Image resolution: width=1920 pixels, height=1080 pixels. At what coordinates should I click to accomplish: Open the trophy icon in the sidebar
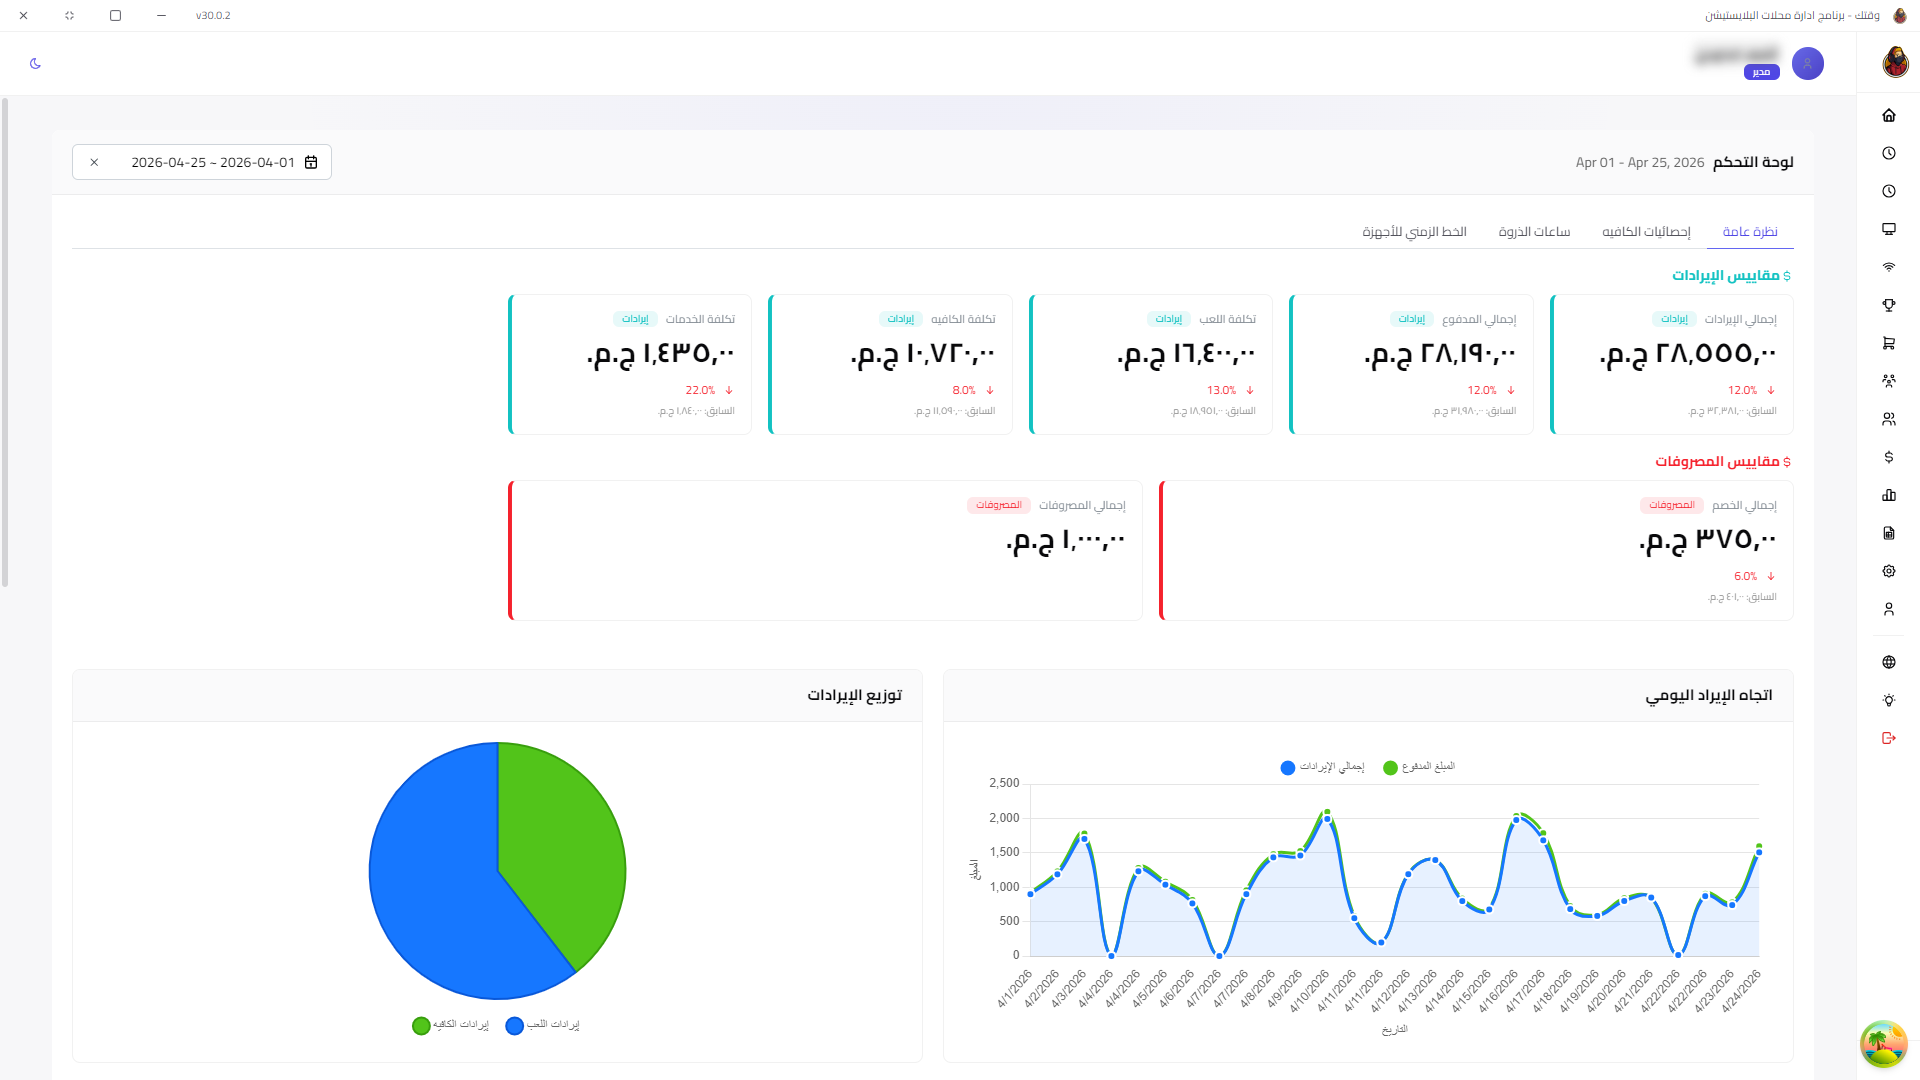(1889, 305)
